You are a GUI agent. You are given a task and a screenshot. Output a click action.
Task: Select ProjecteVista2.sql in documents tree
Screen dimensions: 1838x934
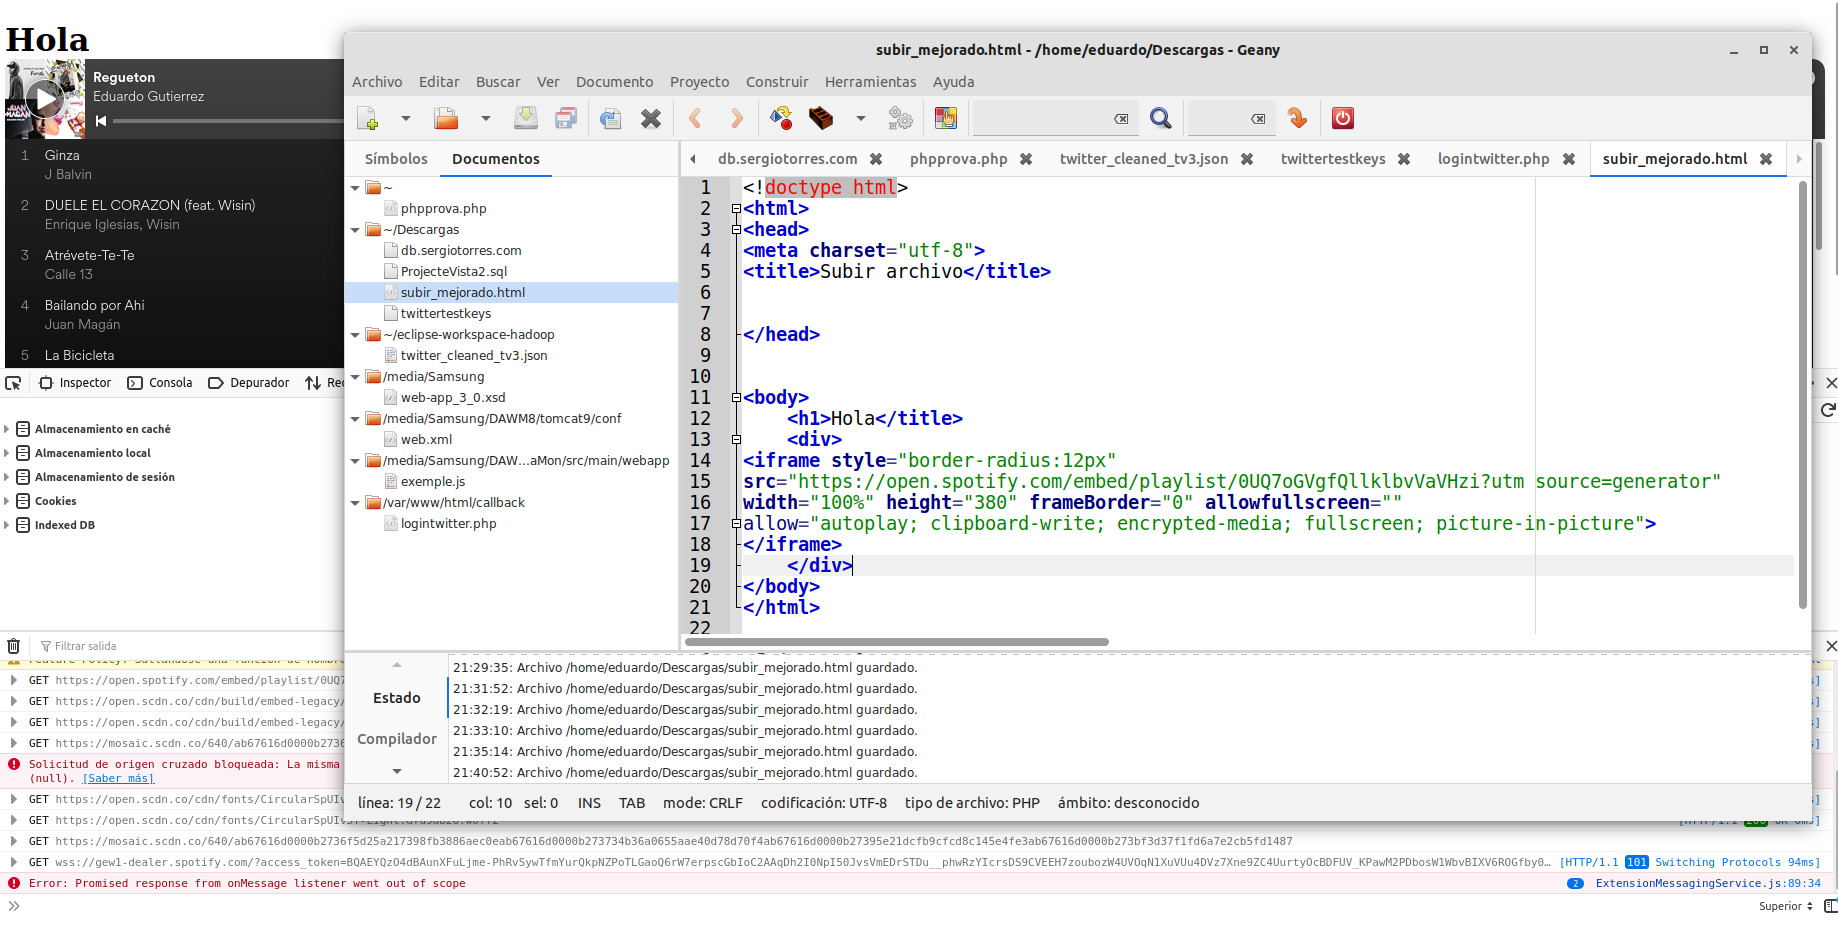click(454, 272)
